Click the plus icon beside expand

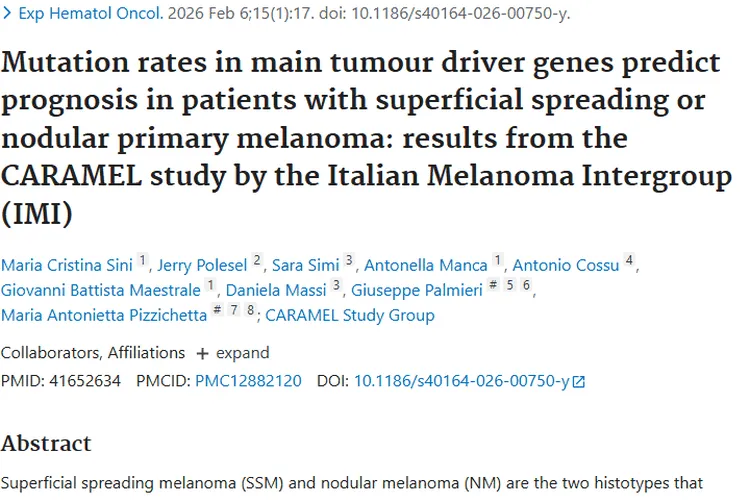coord(202,353)
